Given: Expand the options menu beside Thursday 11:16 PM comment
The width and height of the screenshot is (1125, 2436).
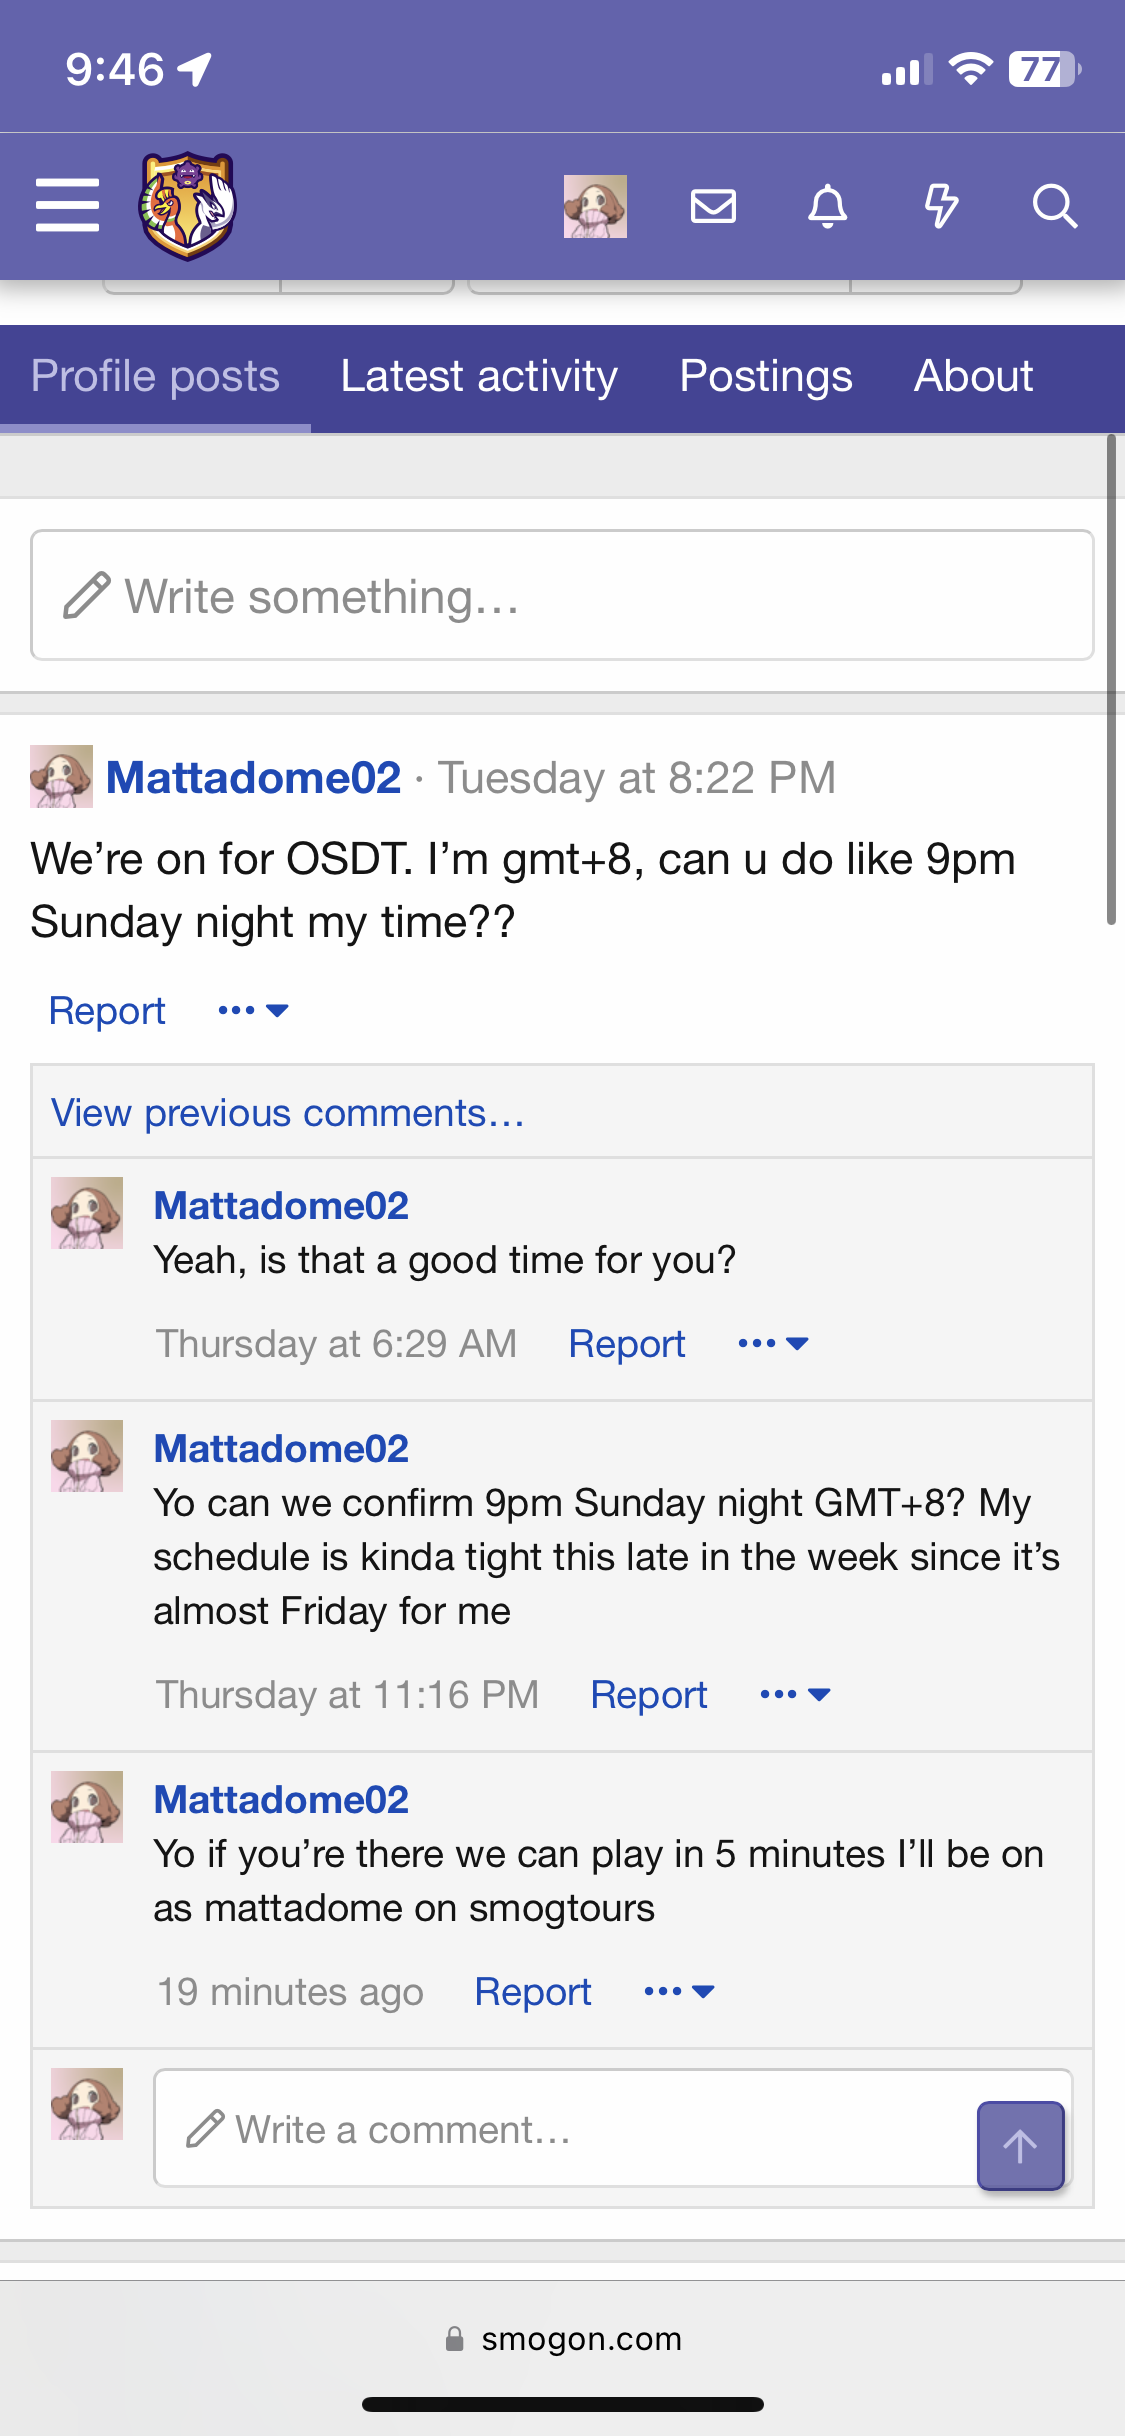Looking at the screenshot, I should (795, 1695).
